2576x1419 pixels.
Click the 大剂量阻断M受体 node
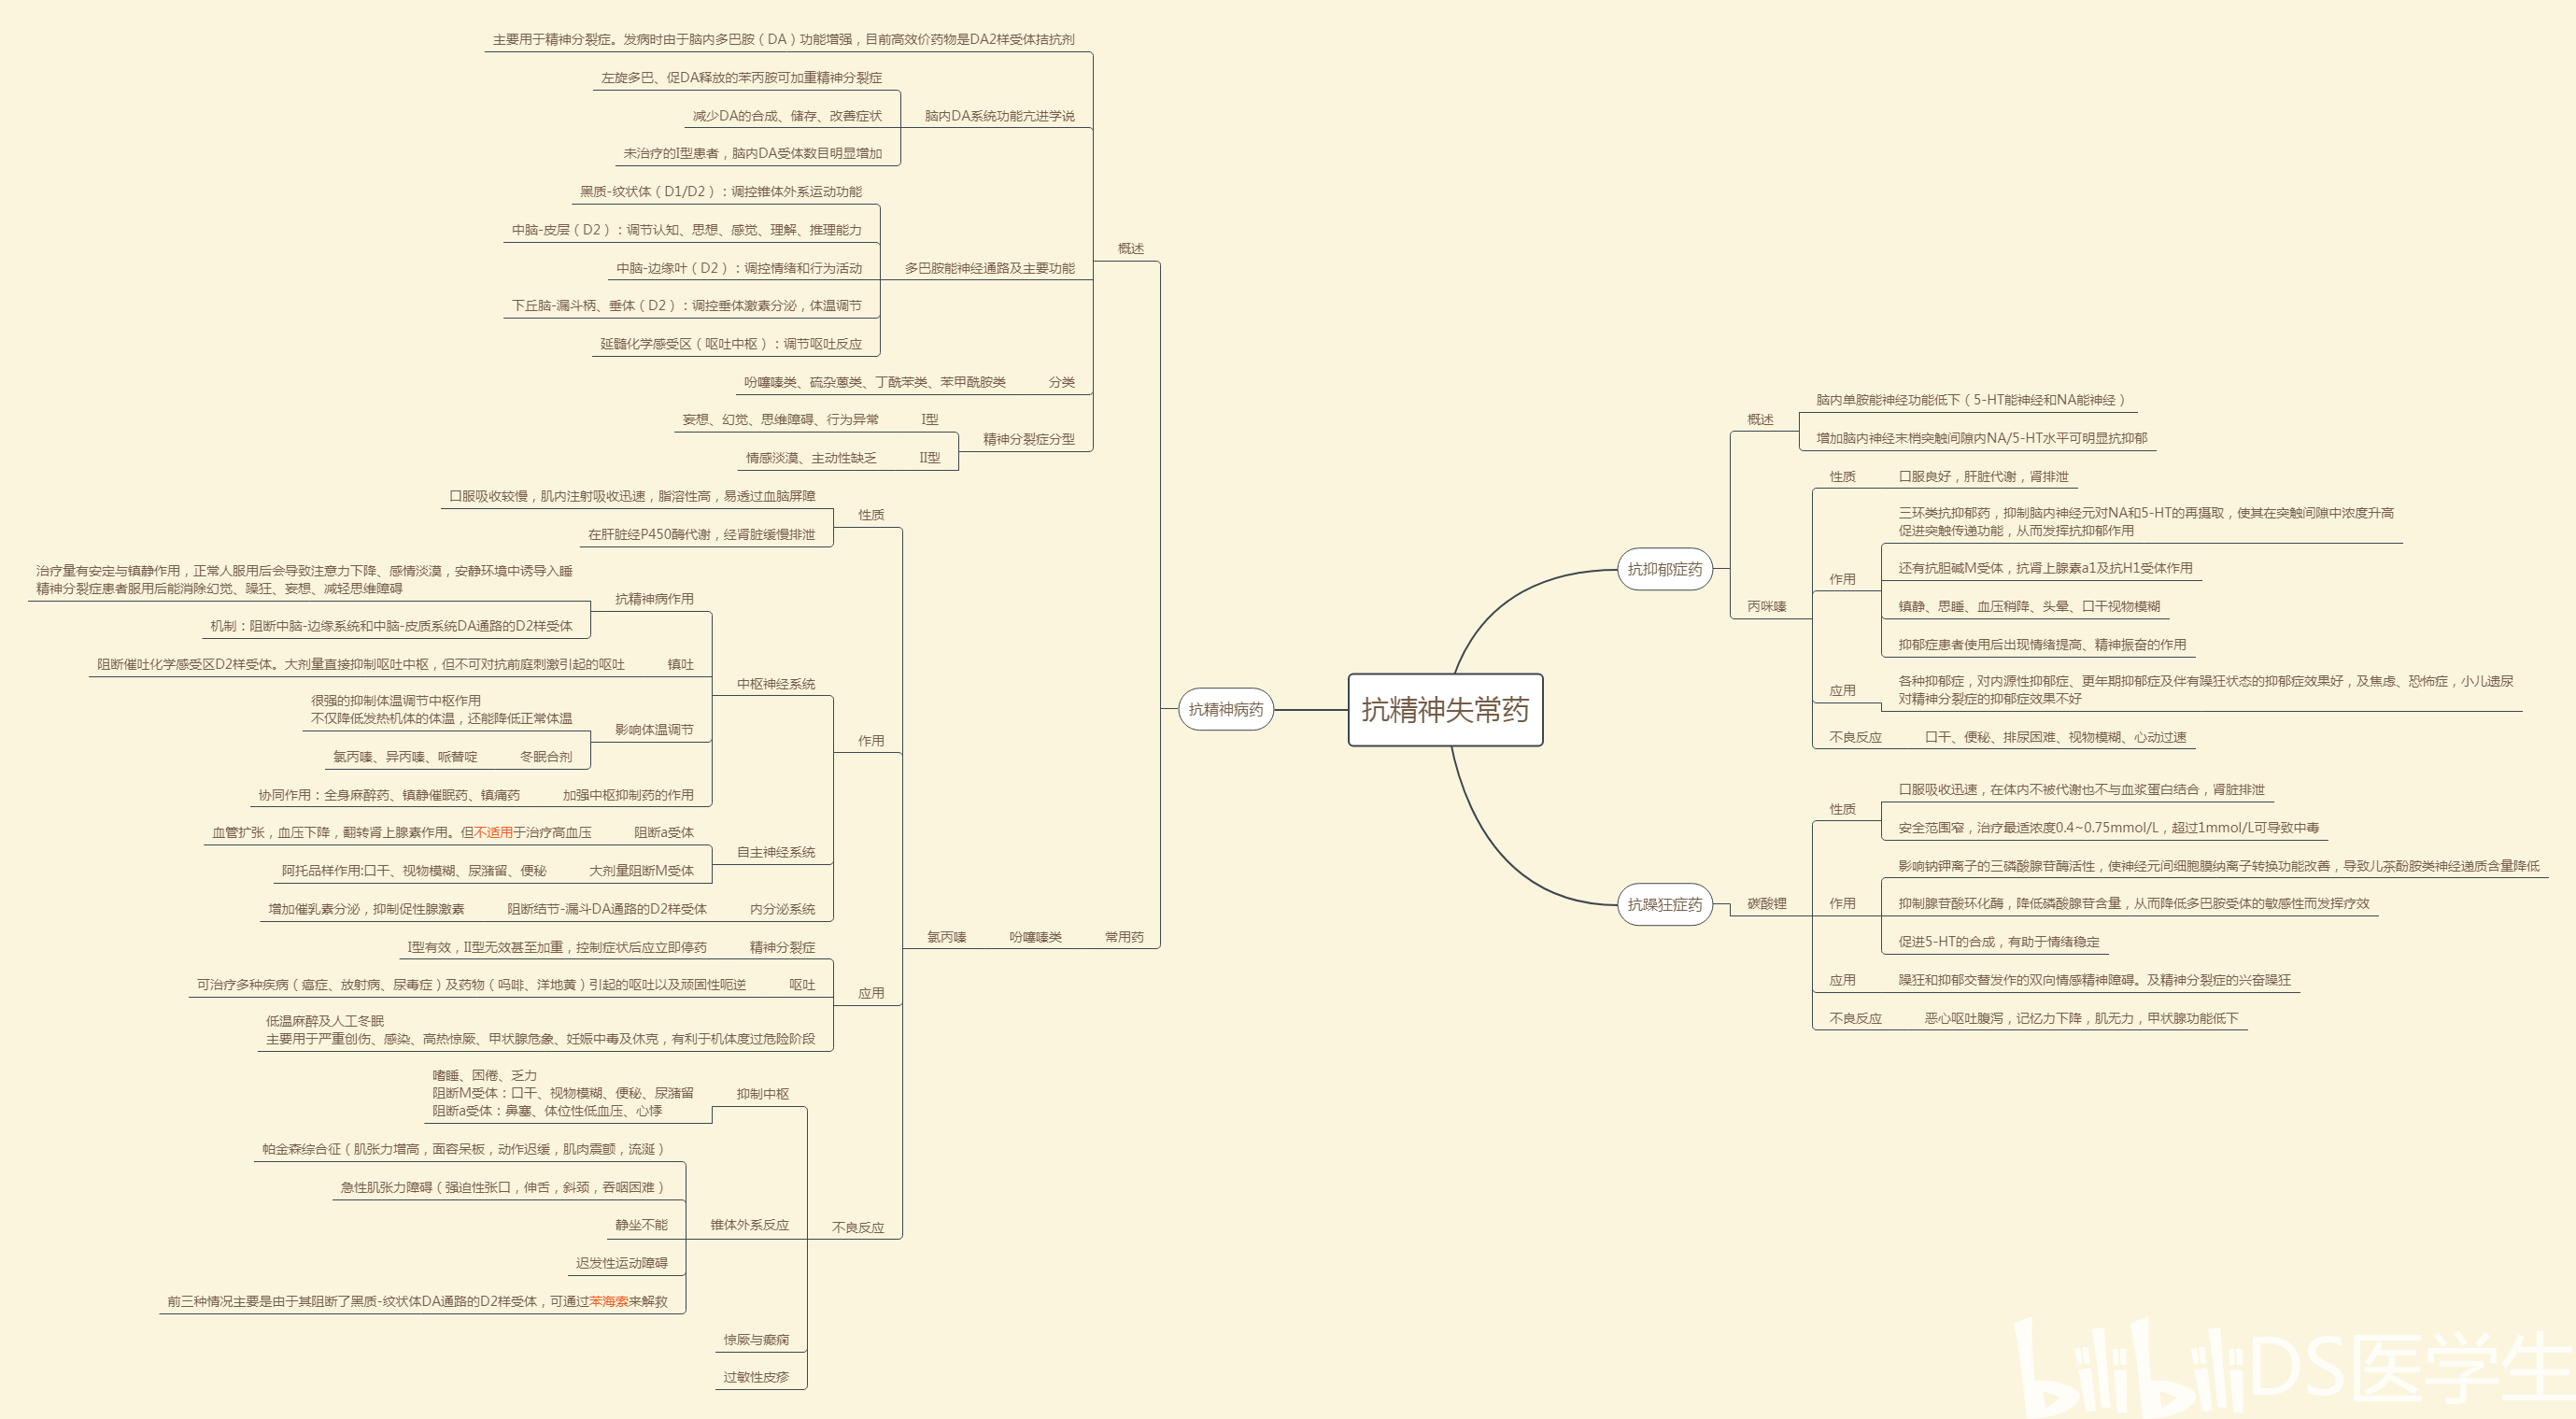[x=641, y=871]
